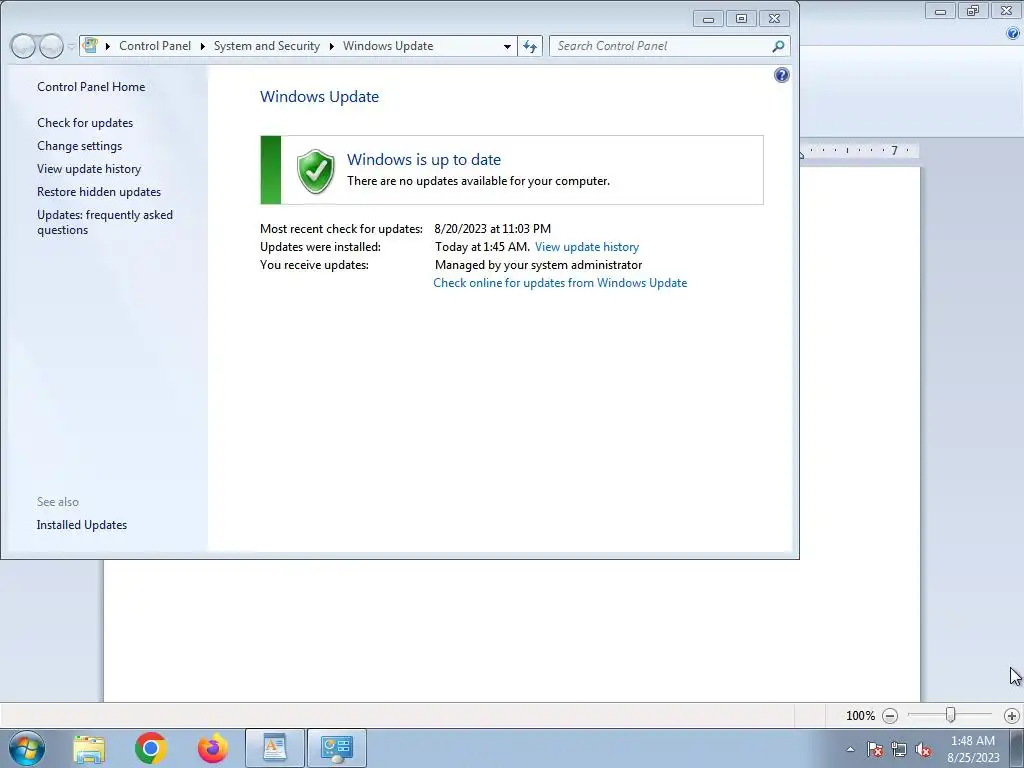Maximize the Windows Update window
Viewport: 1024px width, 768px height.
(x=741, y=19)
